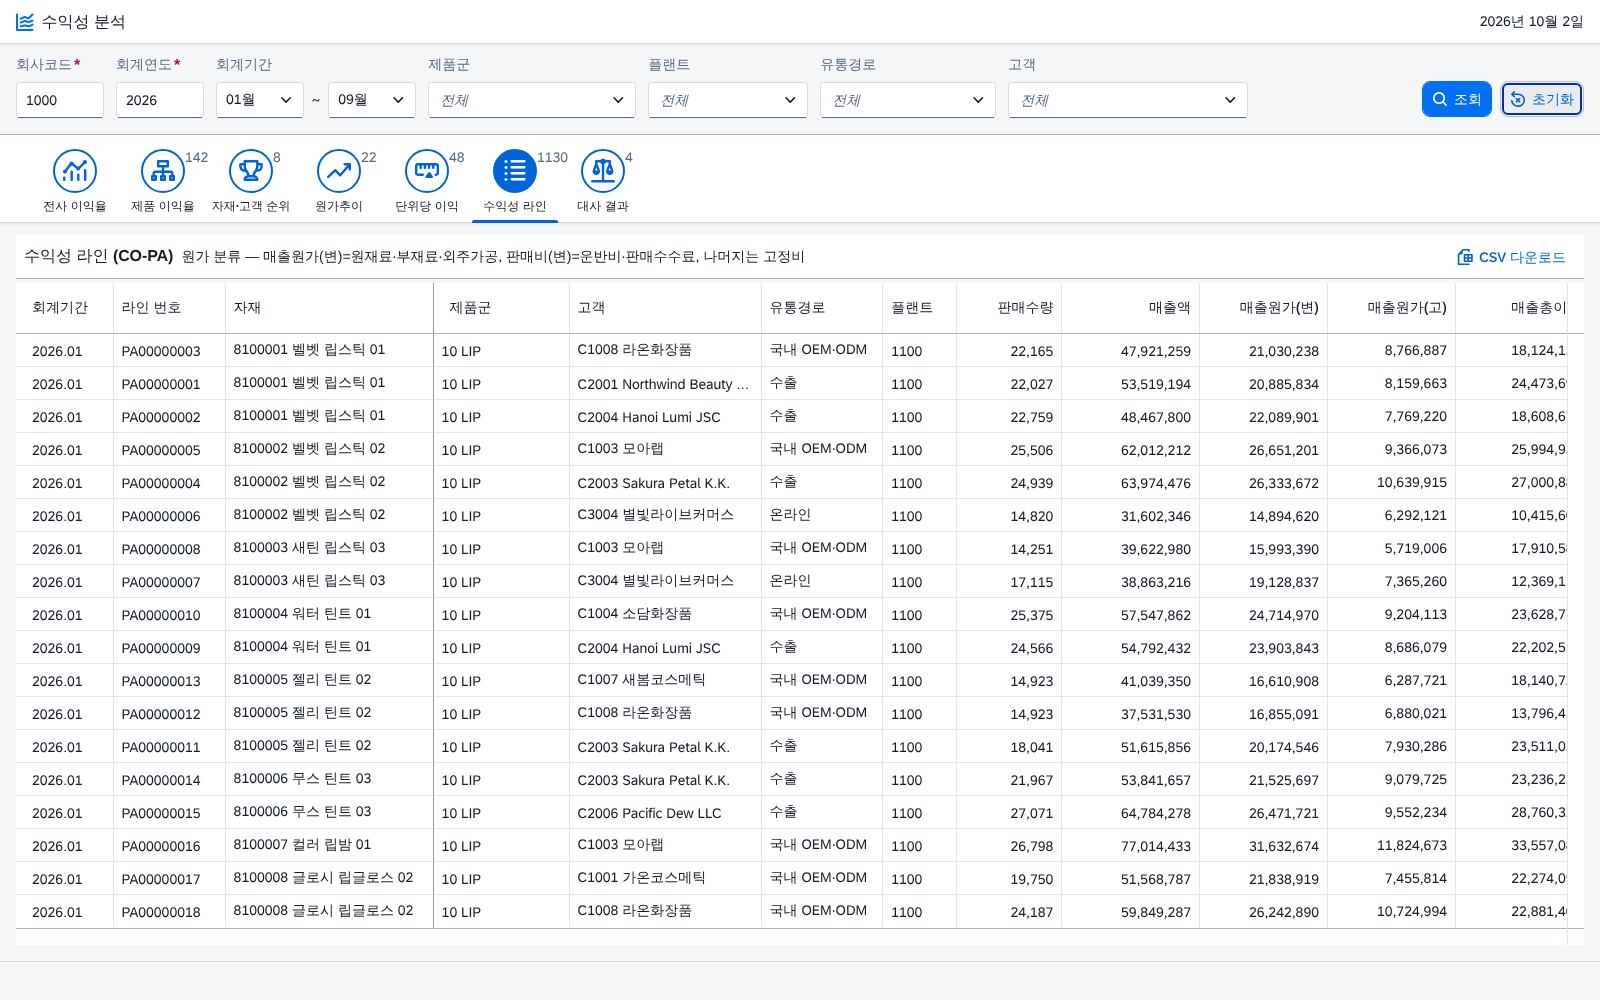The image size is (1600, 1000).
Task: Focus the 회계연도 input field
Action: 160,100
